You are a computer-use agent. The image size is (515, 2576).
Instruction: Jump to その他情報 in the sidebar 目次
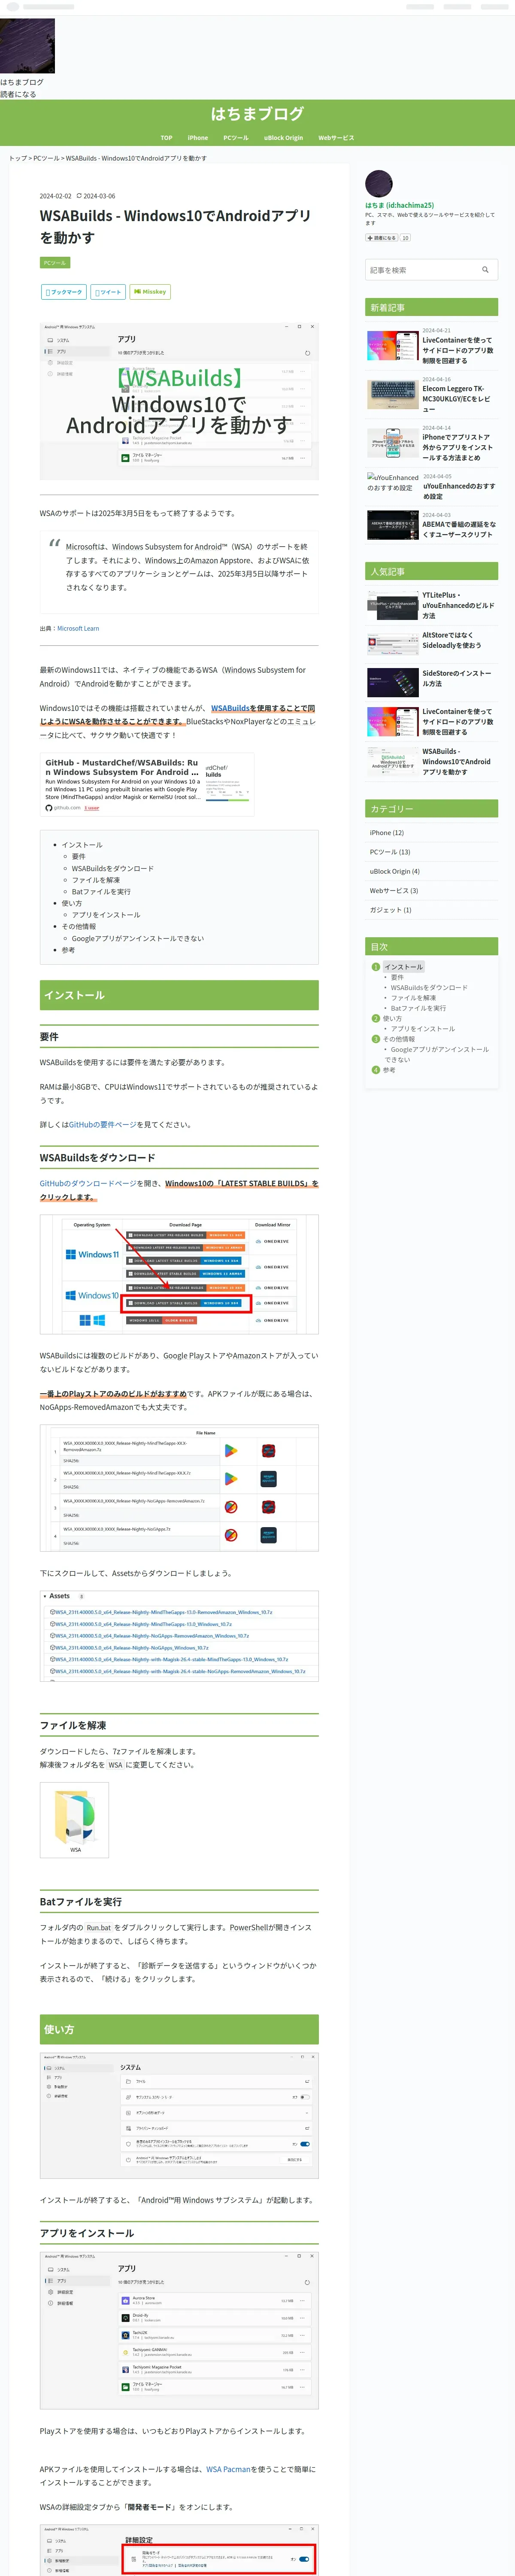[400, 1039]
